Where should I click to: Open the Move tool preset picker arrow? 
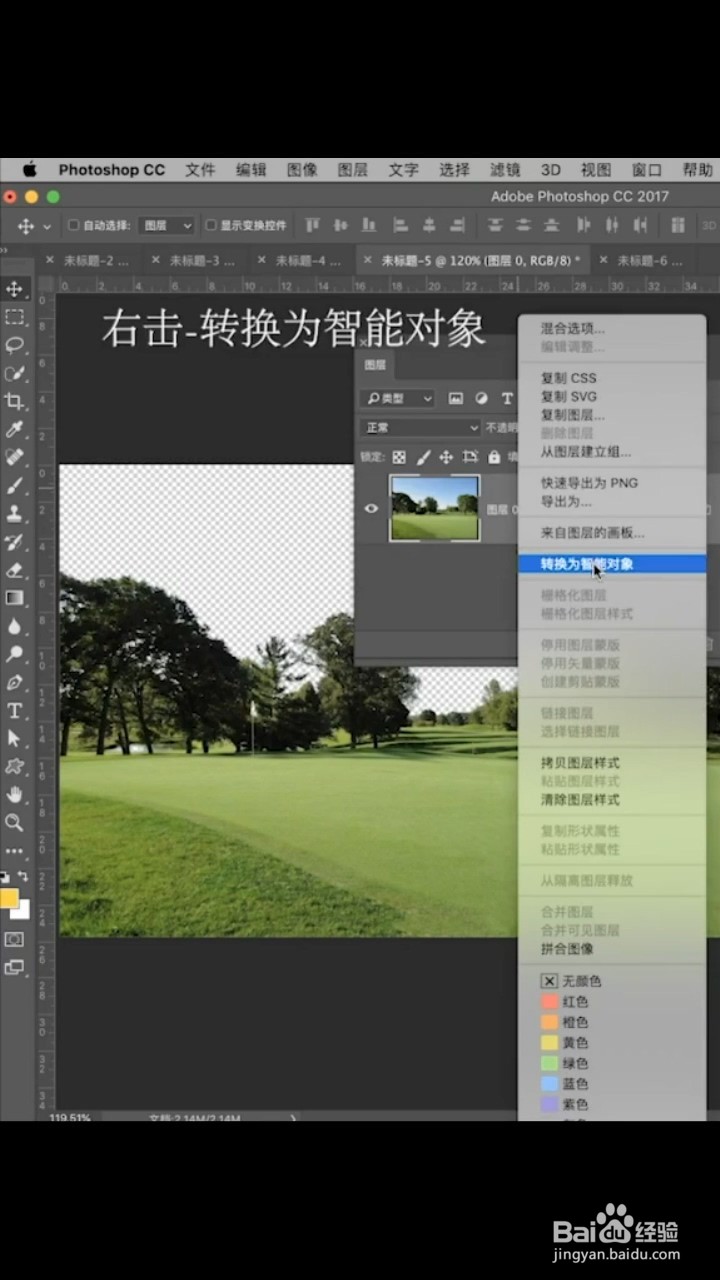46,227
